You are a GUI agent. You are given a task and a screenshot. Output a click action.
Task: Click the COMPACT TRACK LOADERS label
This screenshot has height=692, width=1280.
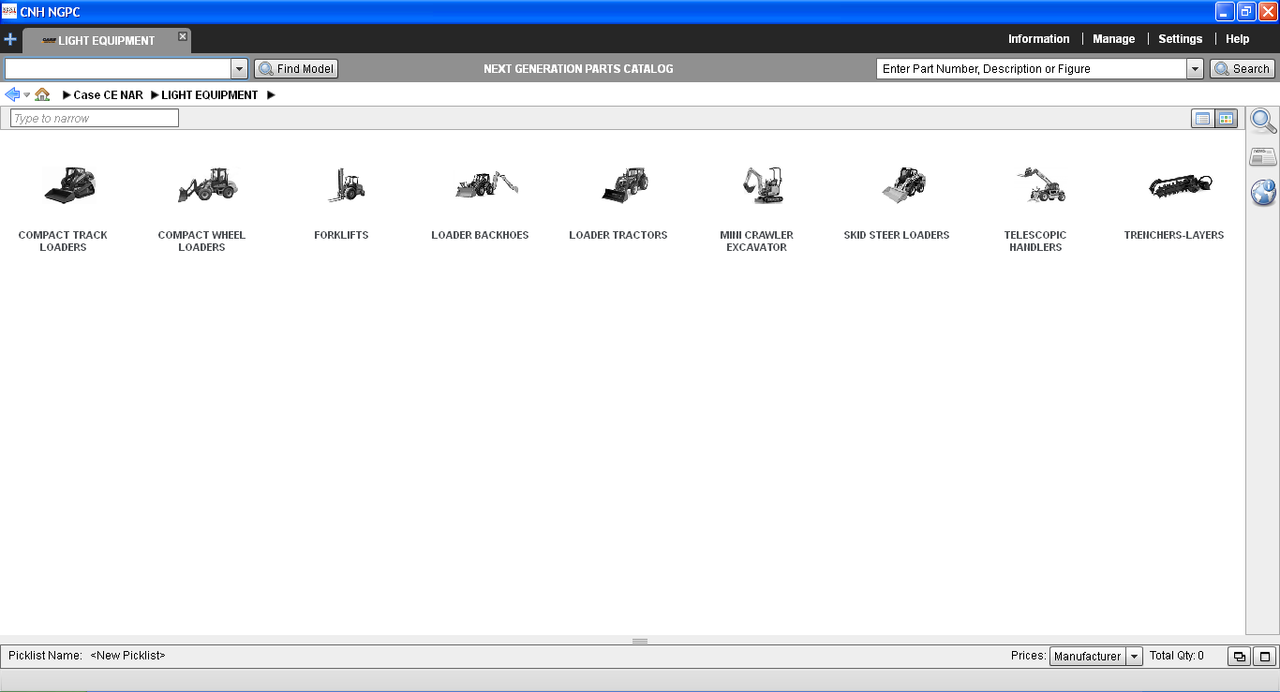[x=63, y=241]
